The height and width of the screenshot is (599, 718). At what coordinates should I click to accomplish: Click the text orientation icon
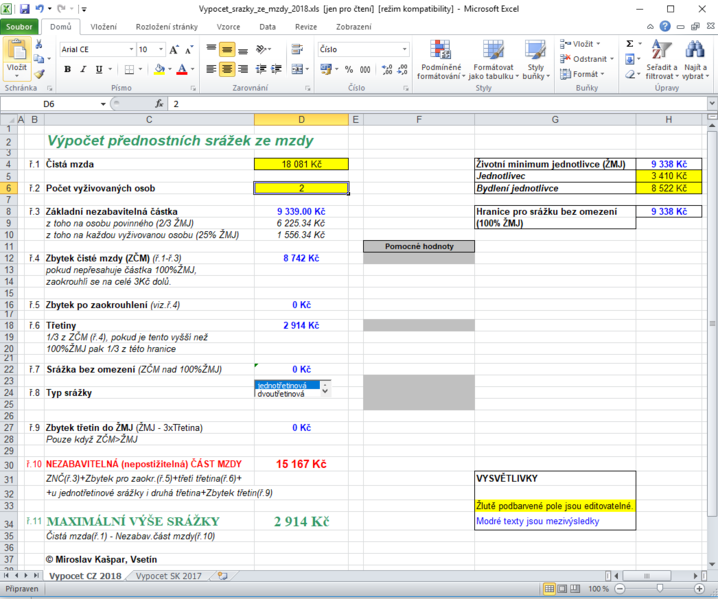point(261,49)
